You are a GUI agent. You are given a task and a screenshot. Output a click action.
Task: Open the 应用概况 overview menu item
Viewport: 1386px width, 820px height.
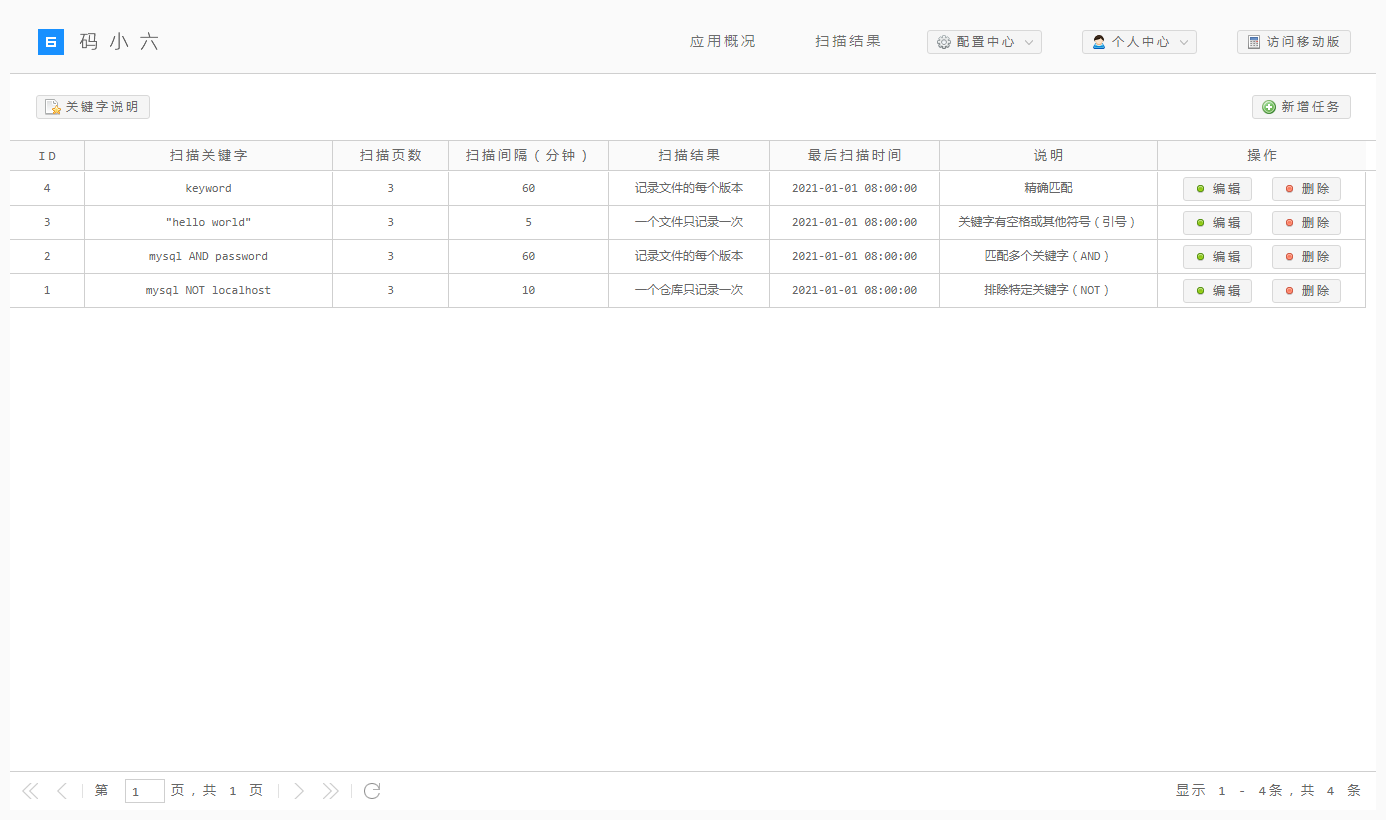pyautogui.click(x=723, y=42)
